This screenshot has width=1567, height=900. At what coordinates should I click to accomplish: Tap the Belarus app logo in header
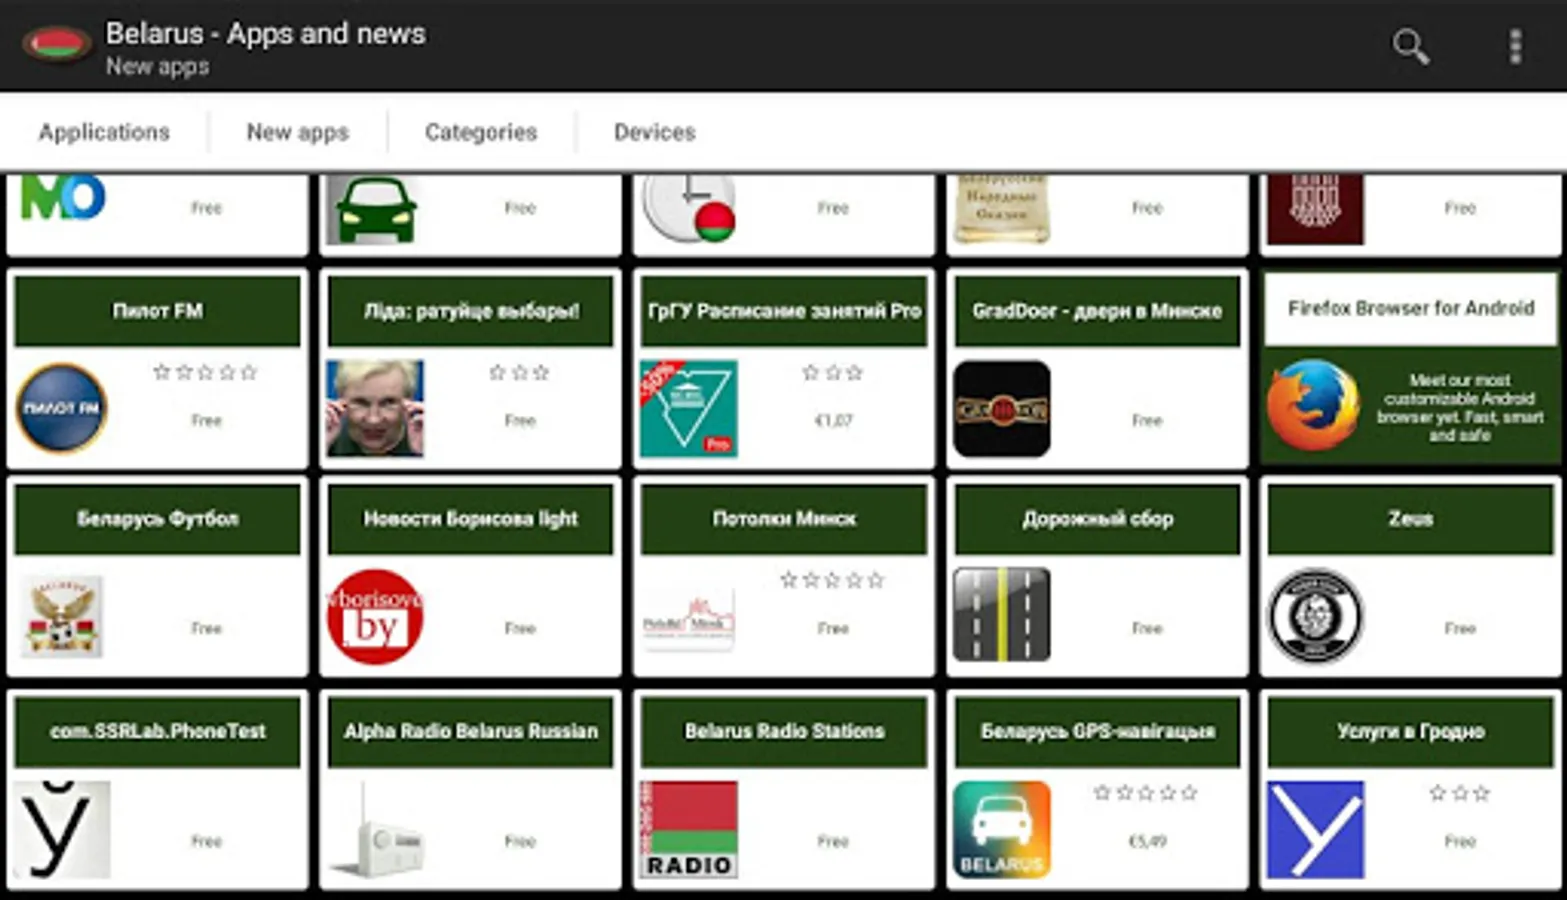56,46
